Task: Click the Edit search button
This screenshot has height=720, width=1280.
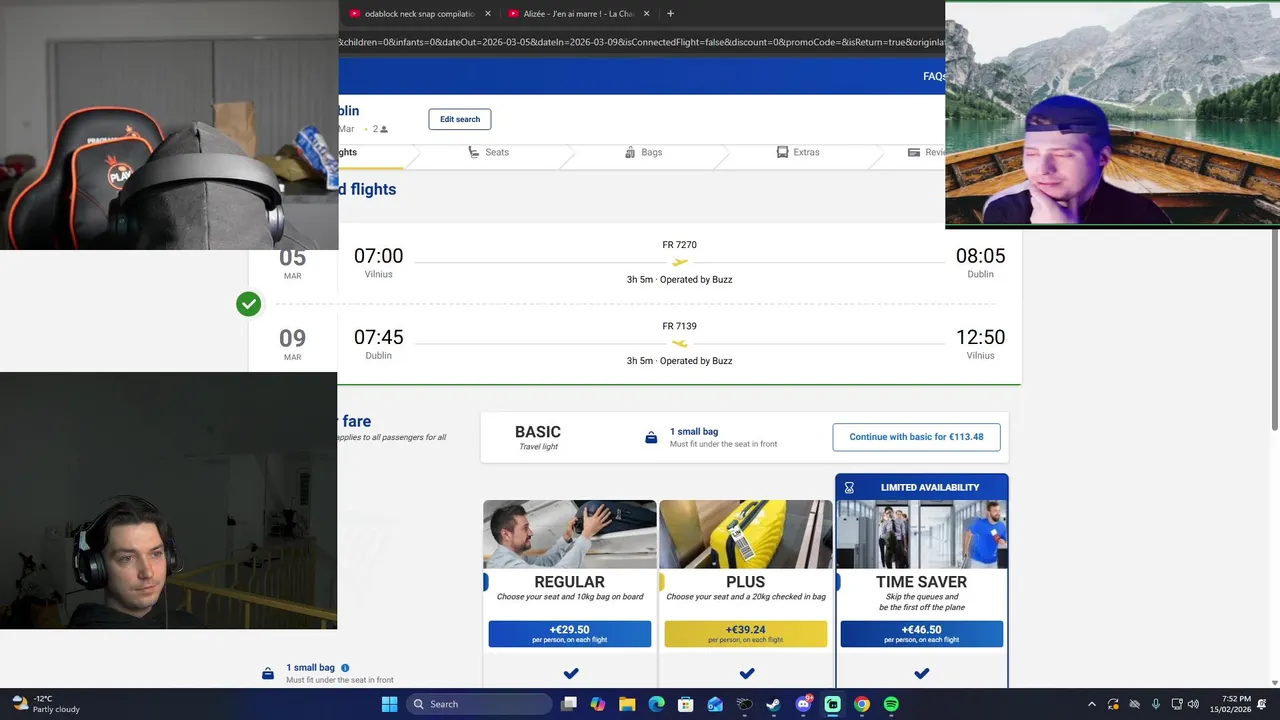Action: [460, 119]
